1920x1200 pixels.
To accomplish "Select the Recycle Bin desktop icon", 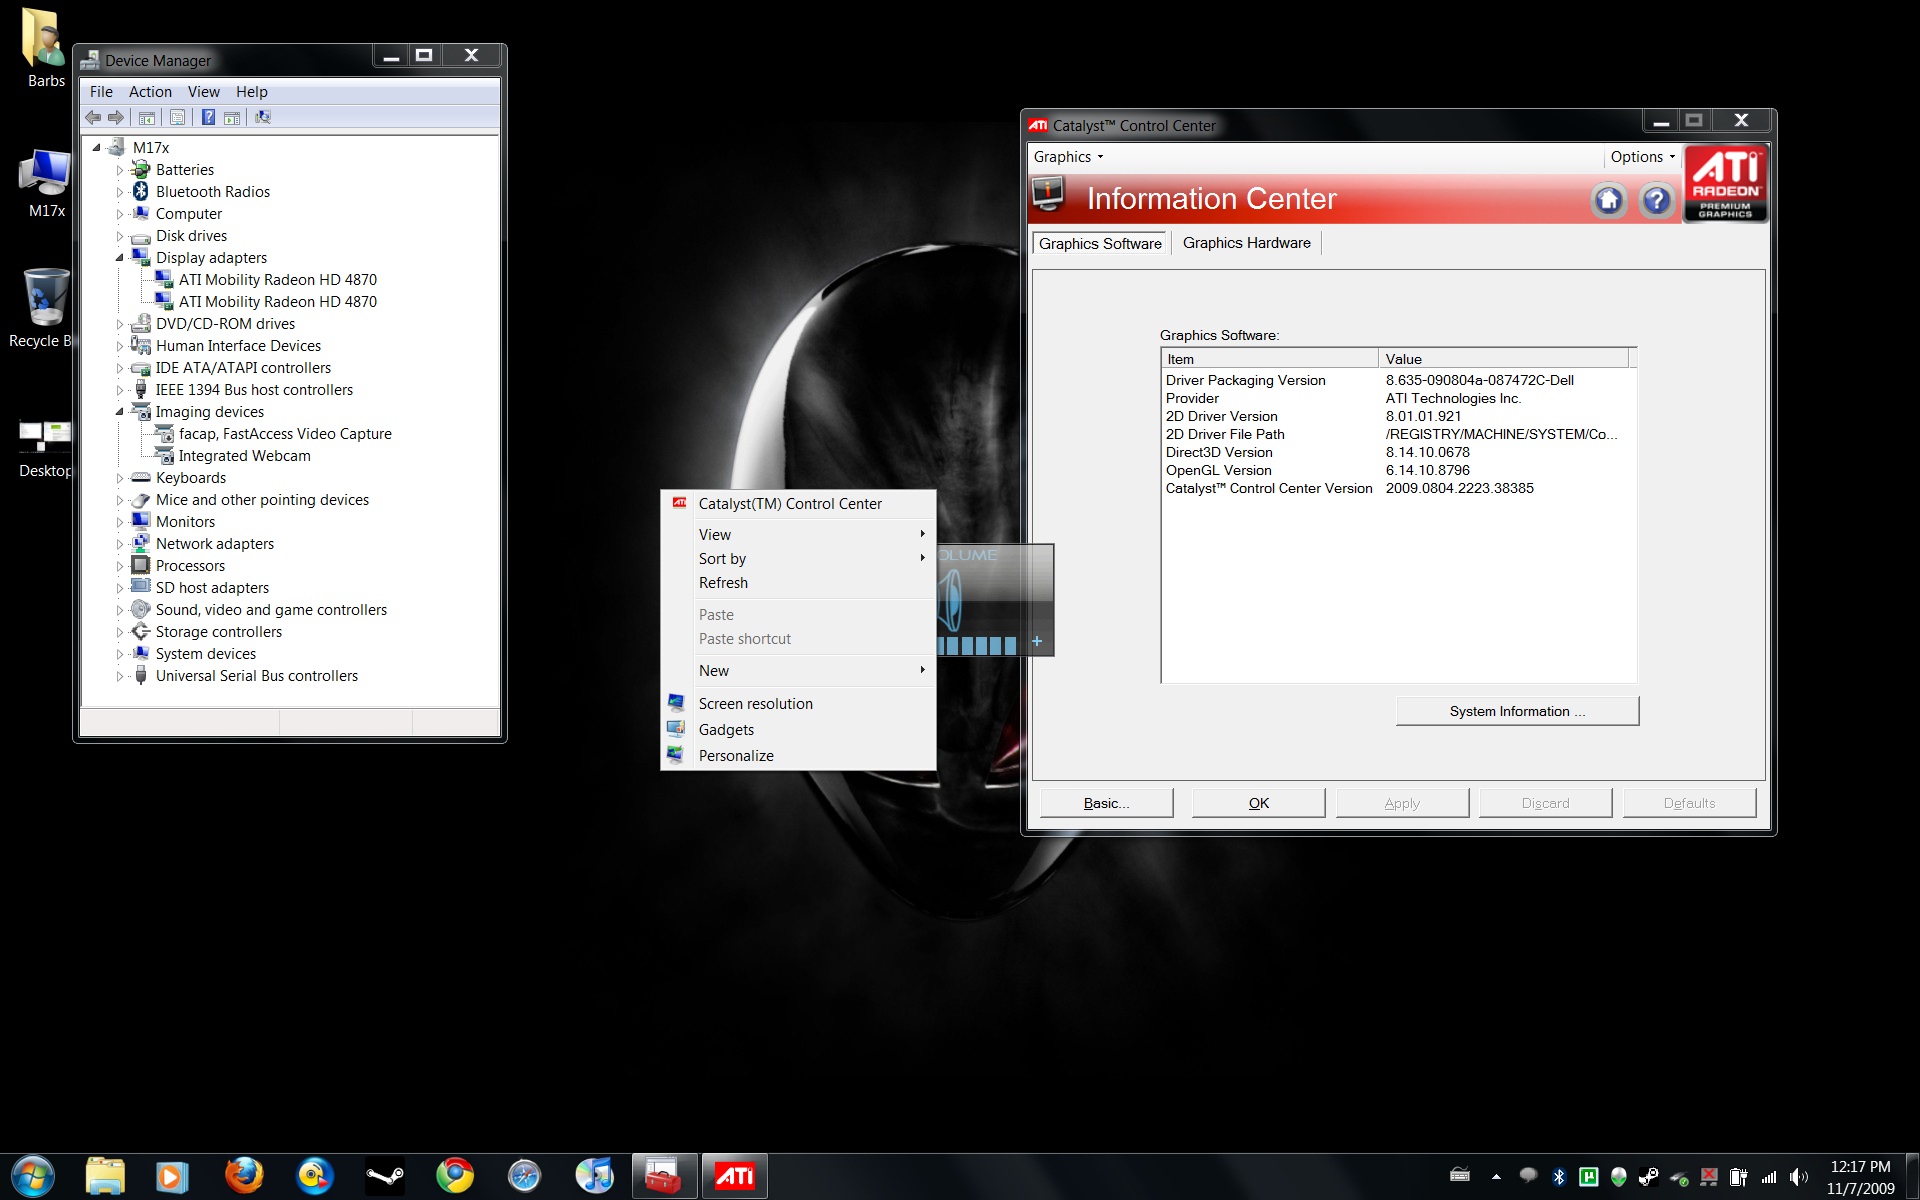I will 40,308.
